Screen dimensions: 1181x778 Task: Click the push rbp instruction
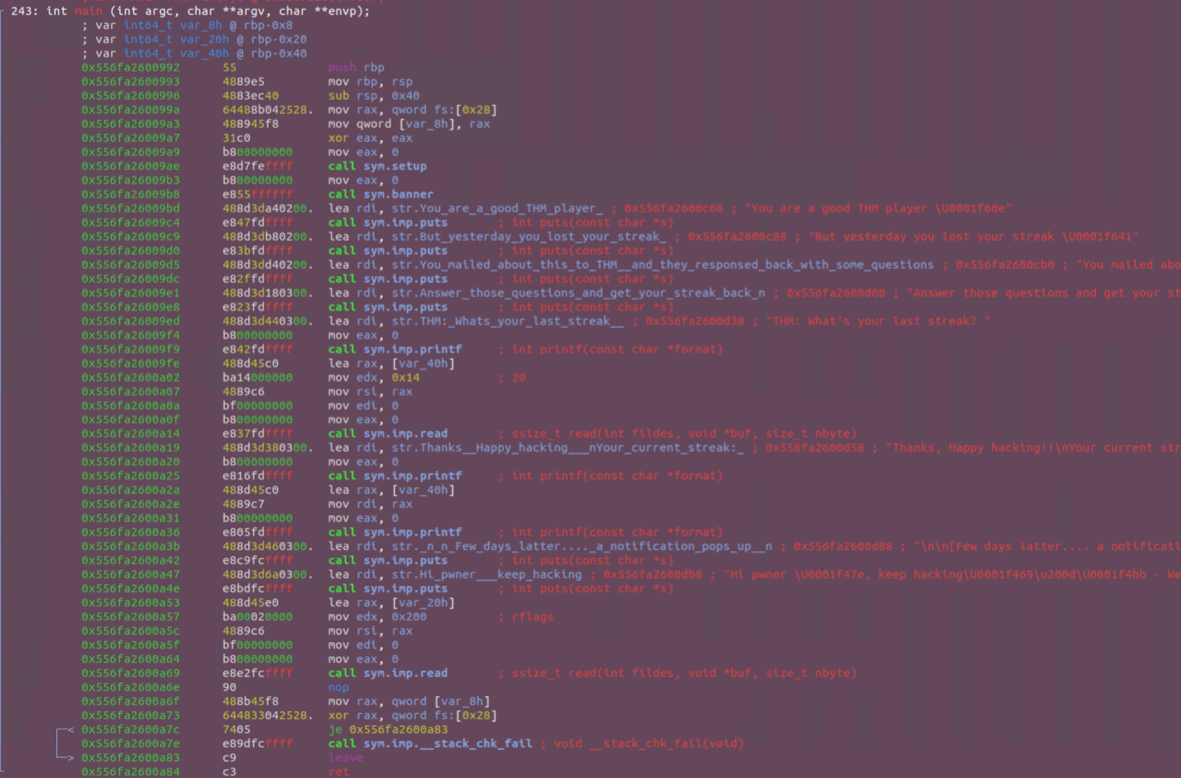[x=356, y=68]
